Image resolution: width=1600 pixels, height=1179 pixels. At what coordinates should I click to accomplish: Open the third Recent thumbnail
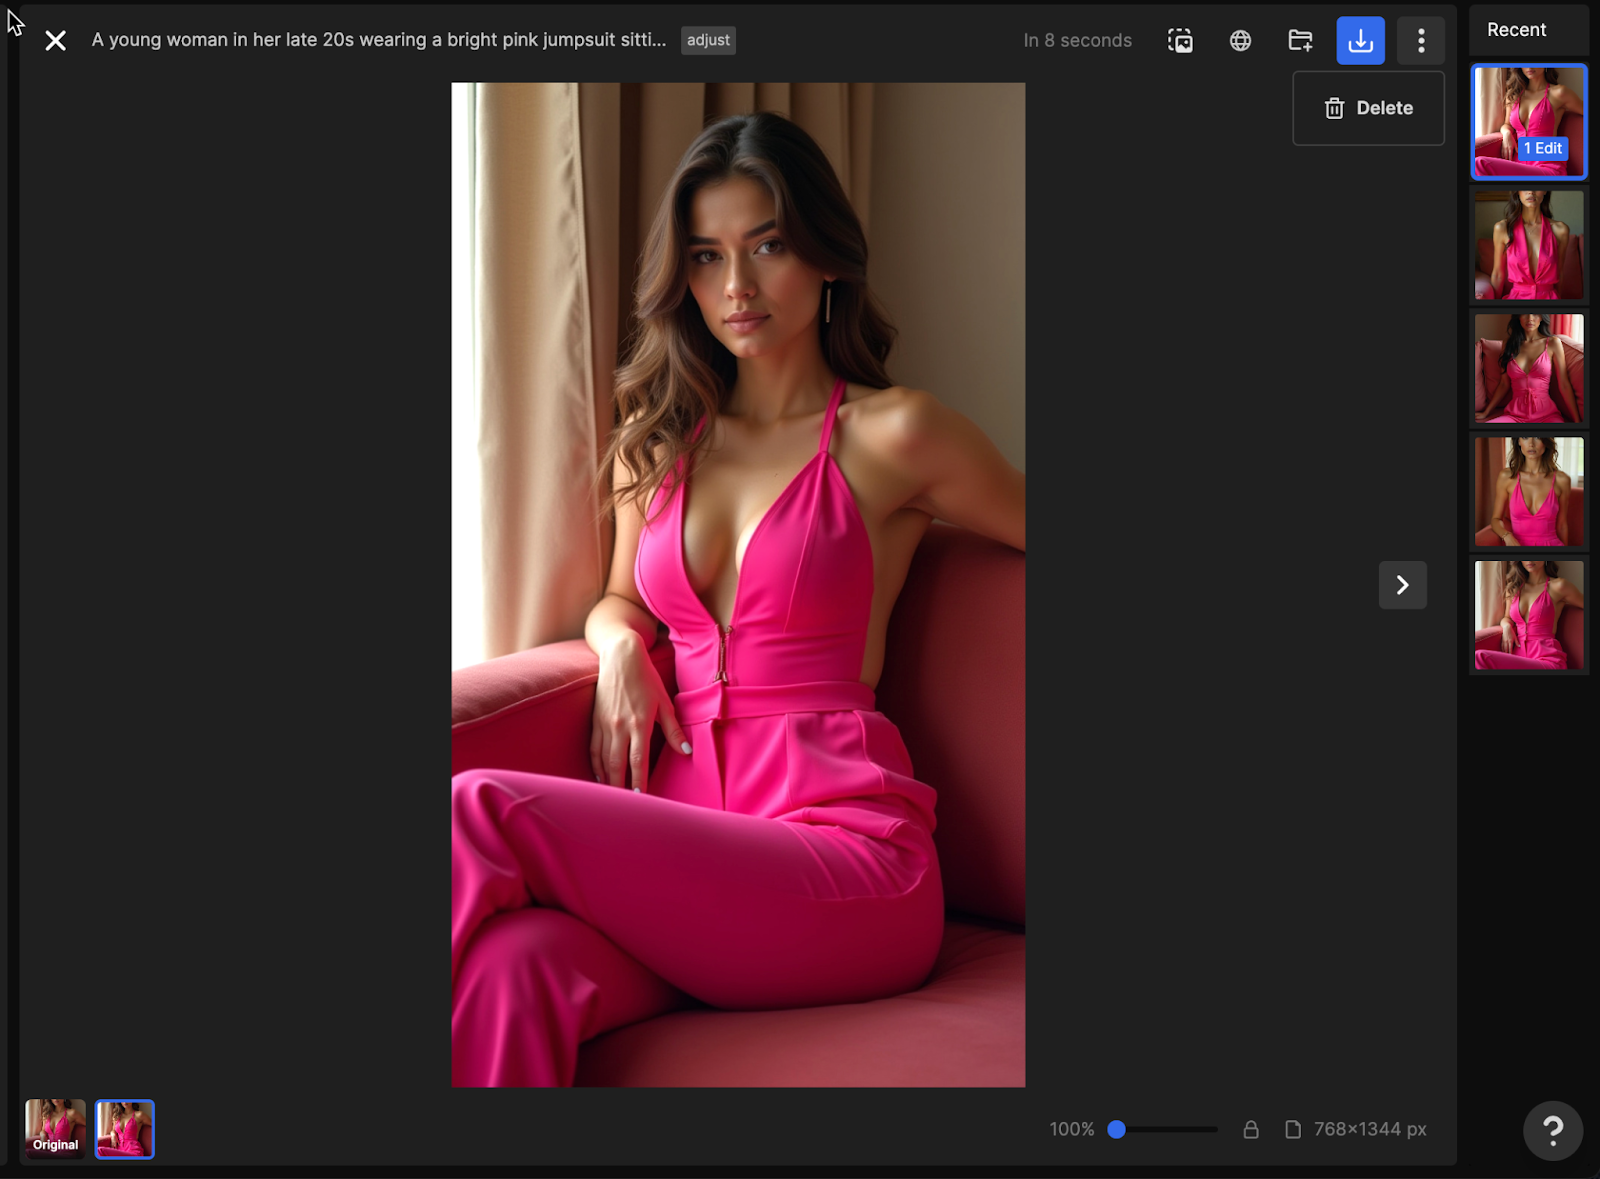click(x=1529, y=368)
